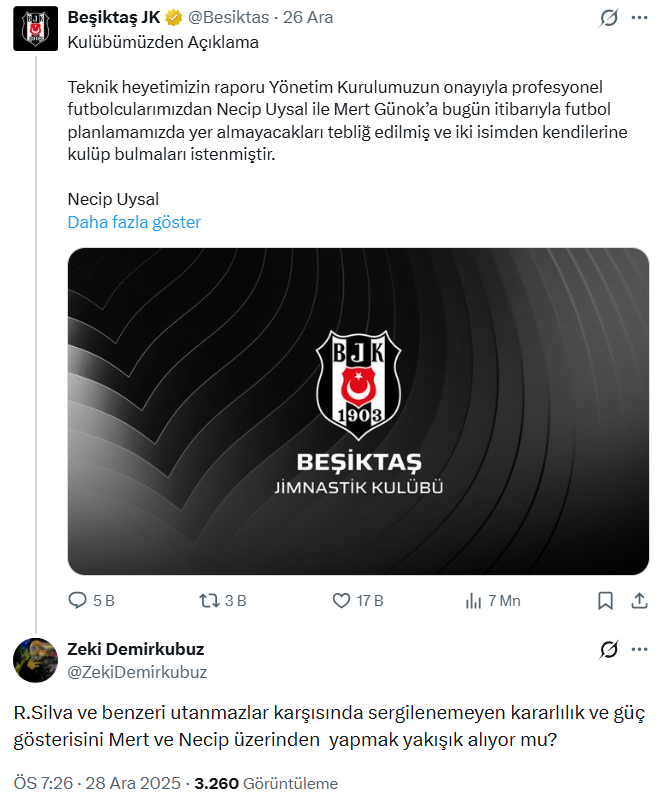
Task: Share the Beşiktaş tweet via share icon
Action: [x=640, y=601]
